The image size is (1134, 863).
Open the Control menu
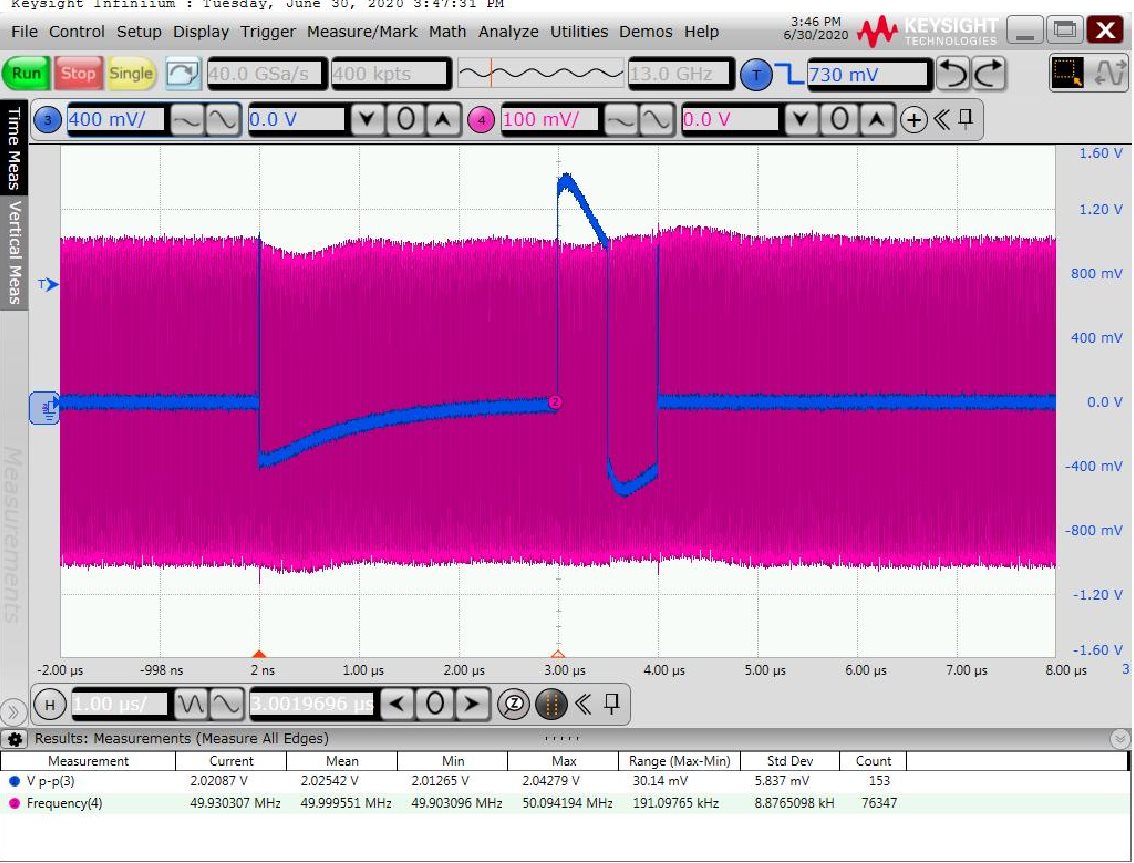tap(77, 32)
